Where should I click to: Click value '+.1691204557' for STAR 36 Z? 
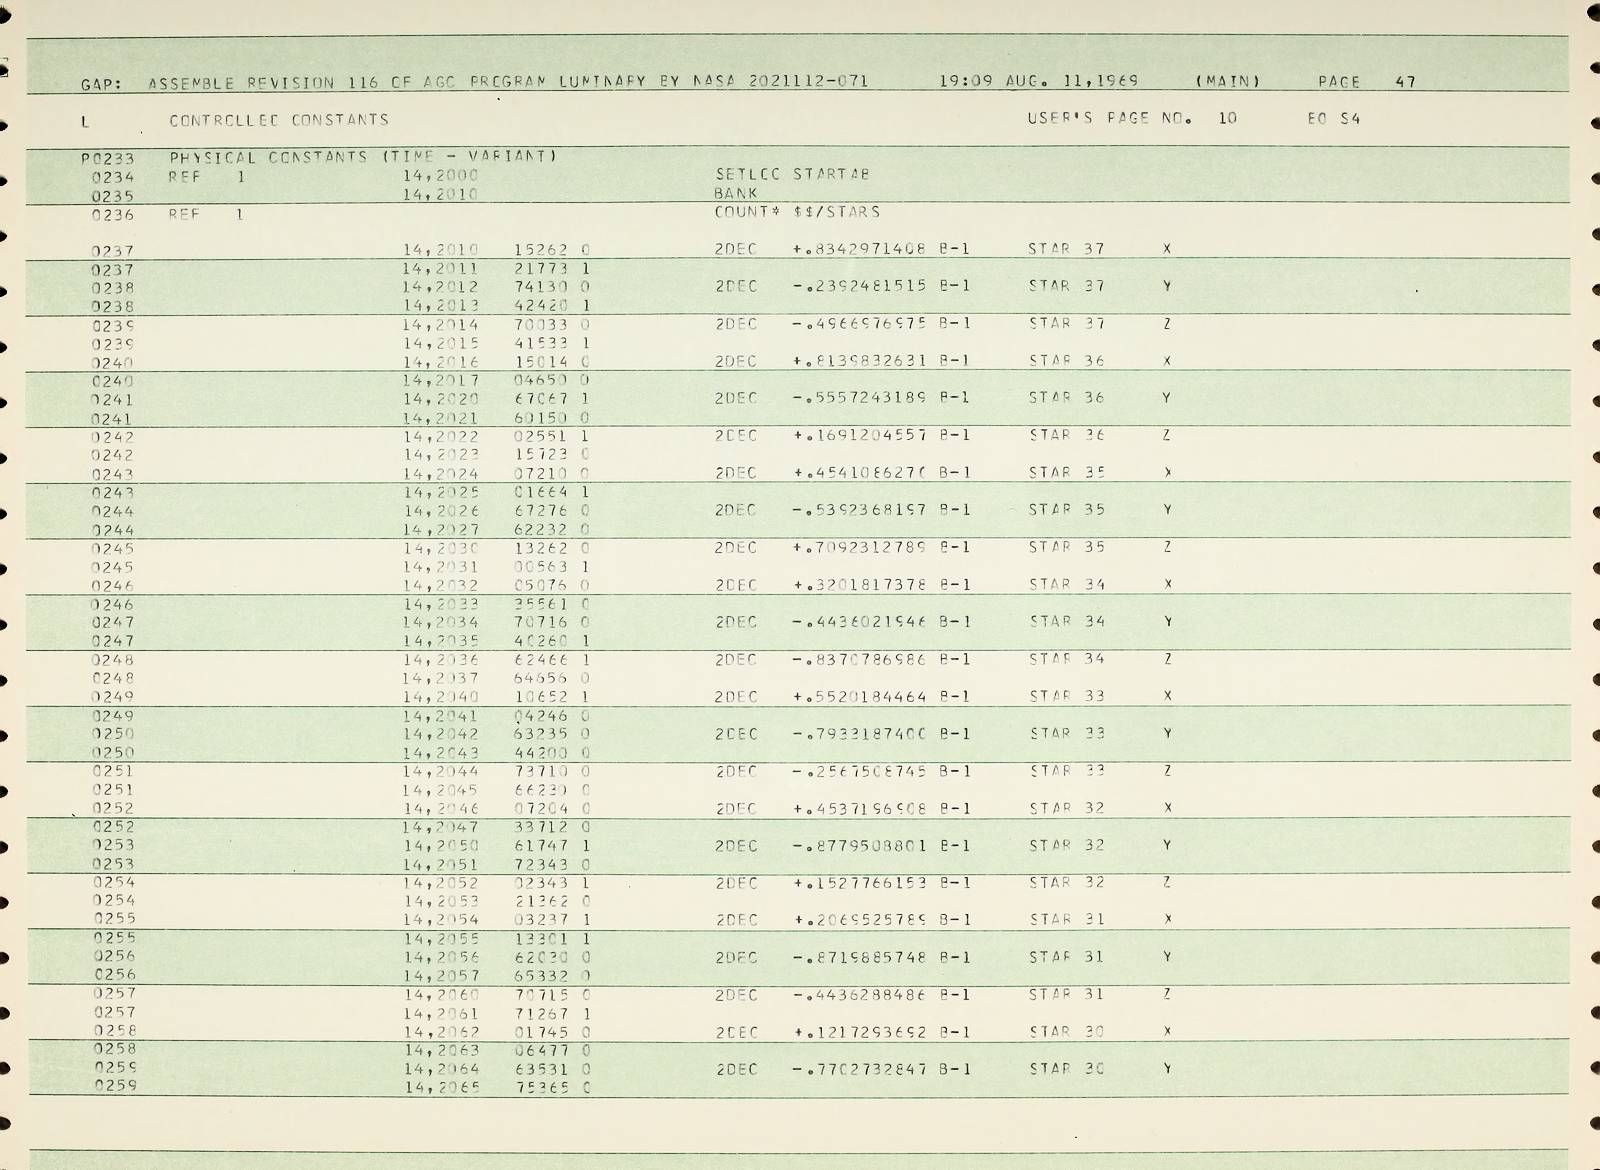(x=860, y=435)
